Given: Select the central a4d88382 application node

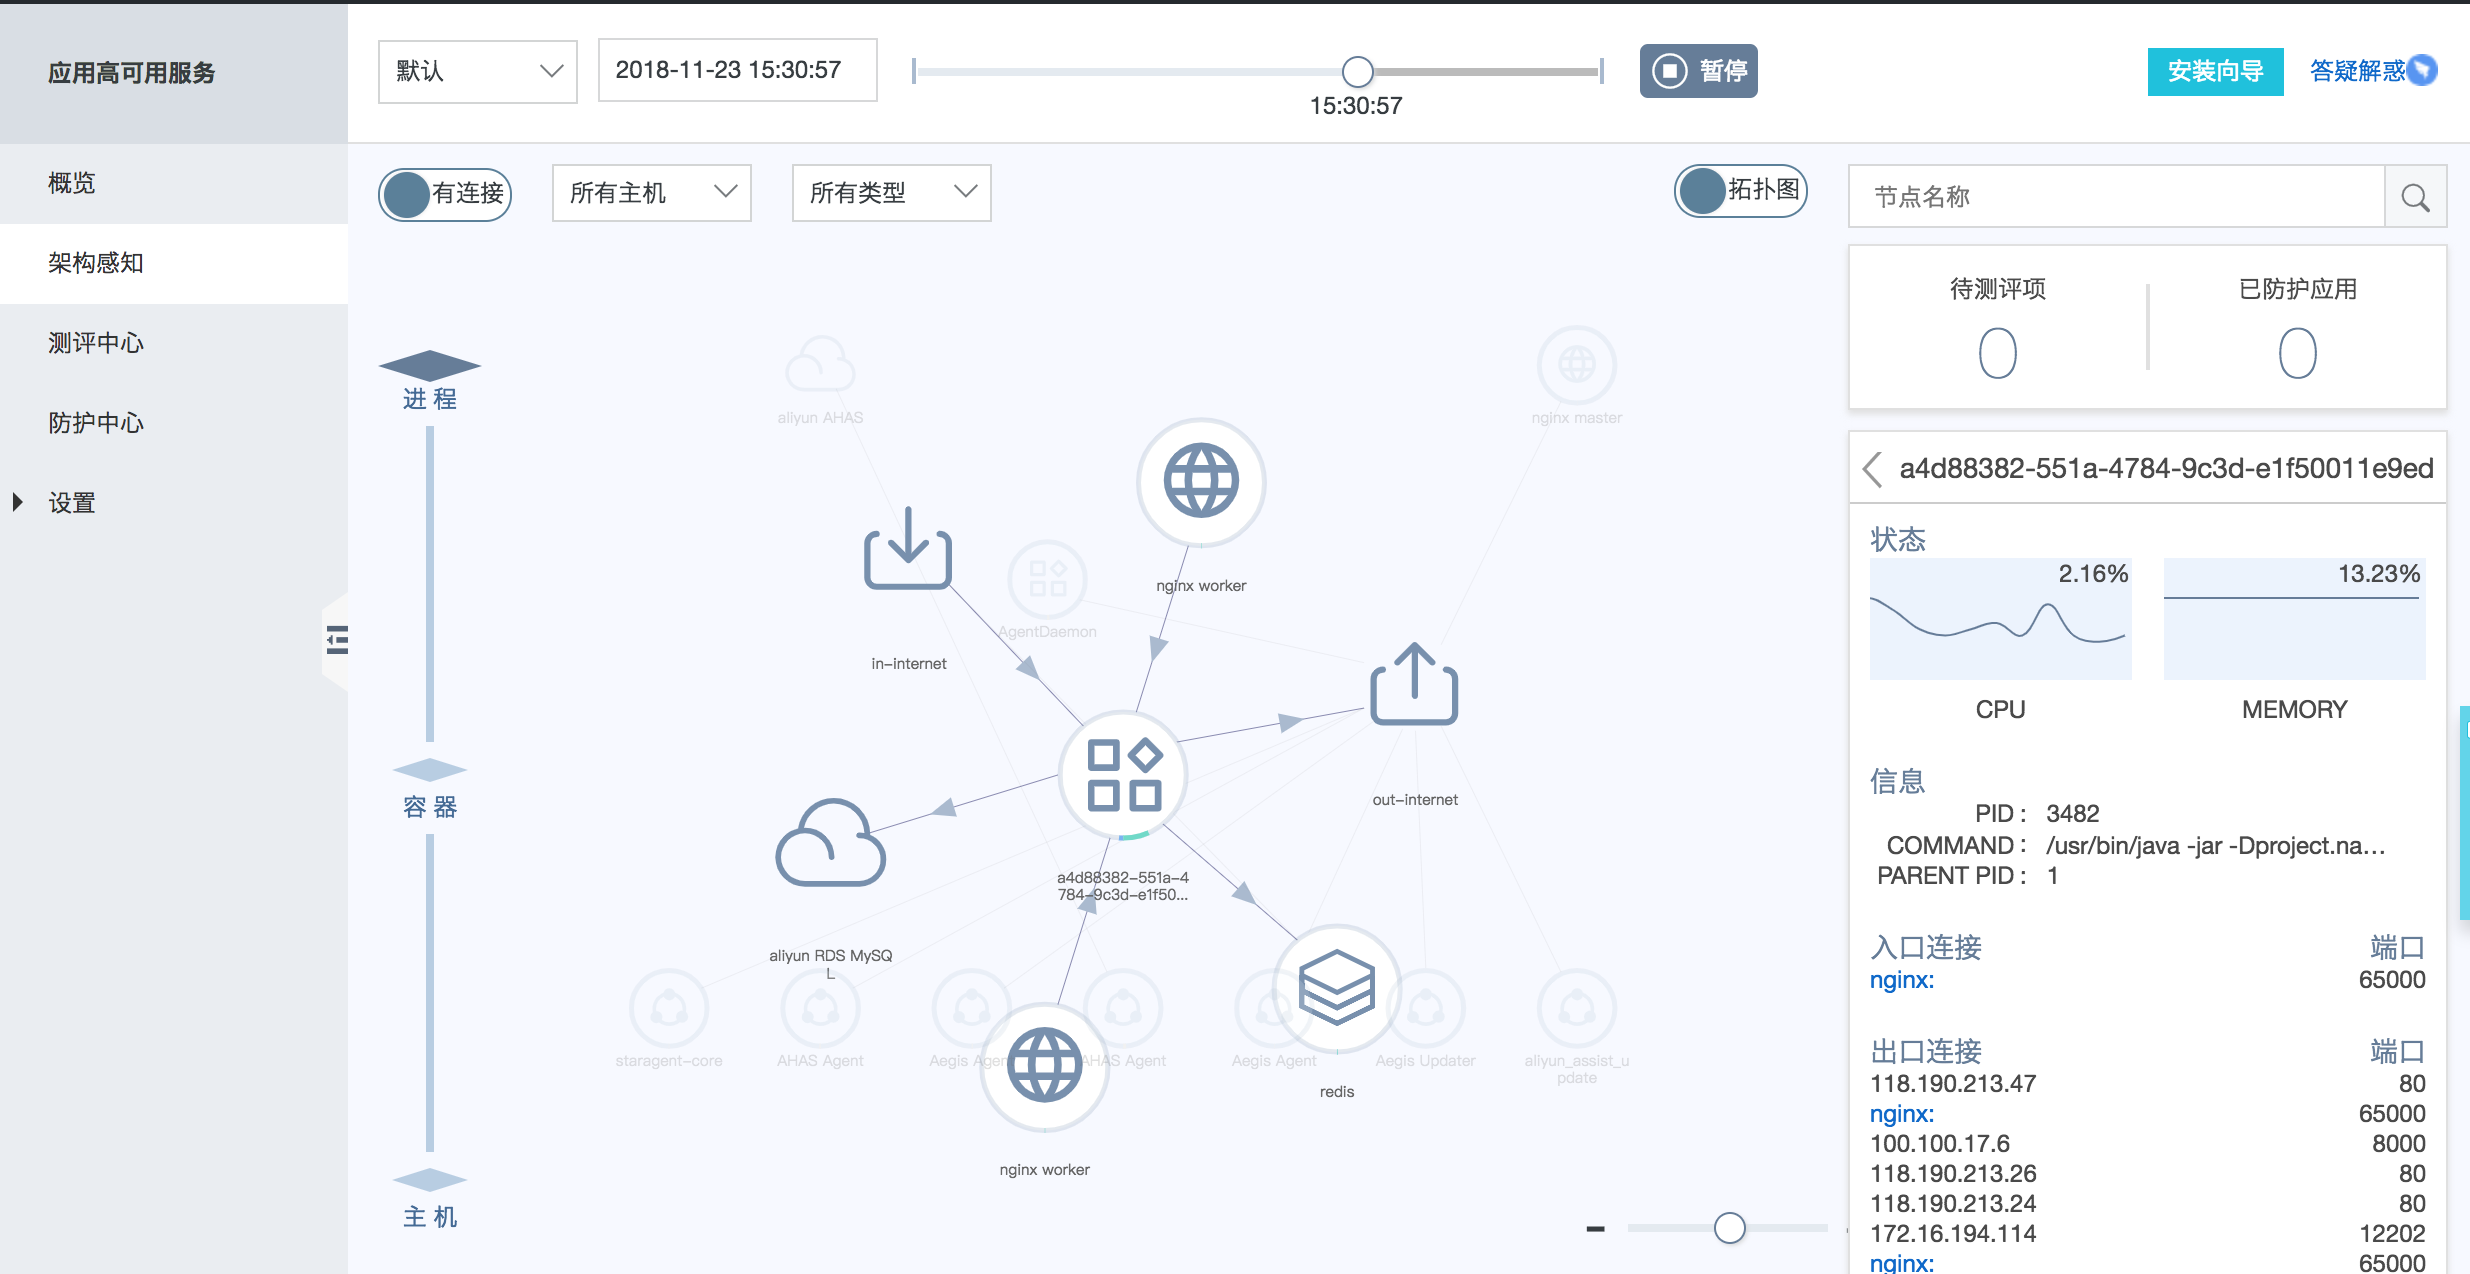Looking at the screenshot, I should coord(1123,775).
